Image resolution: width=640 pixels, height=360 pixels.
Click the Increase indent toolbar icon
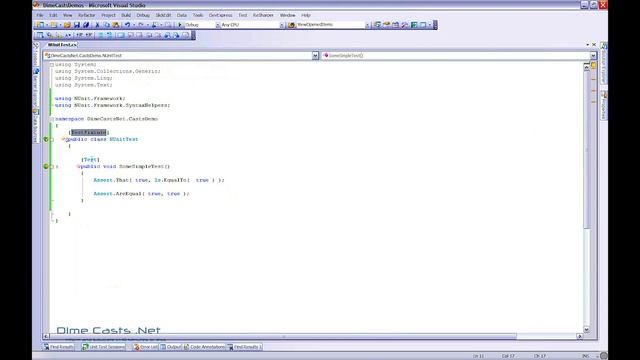(89, 36)
